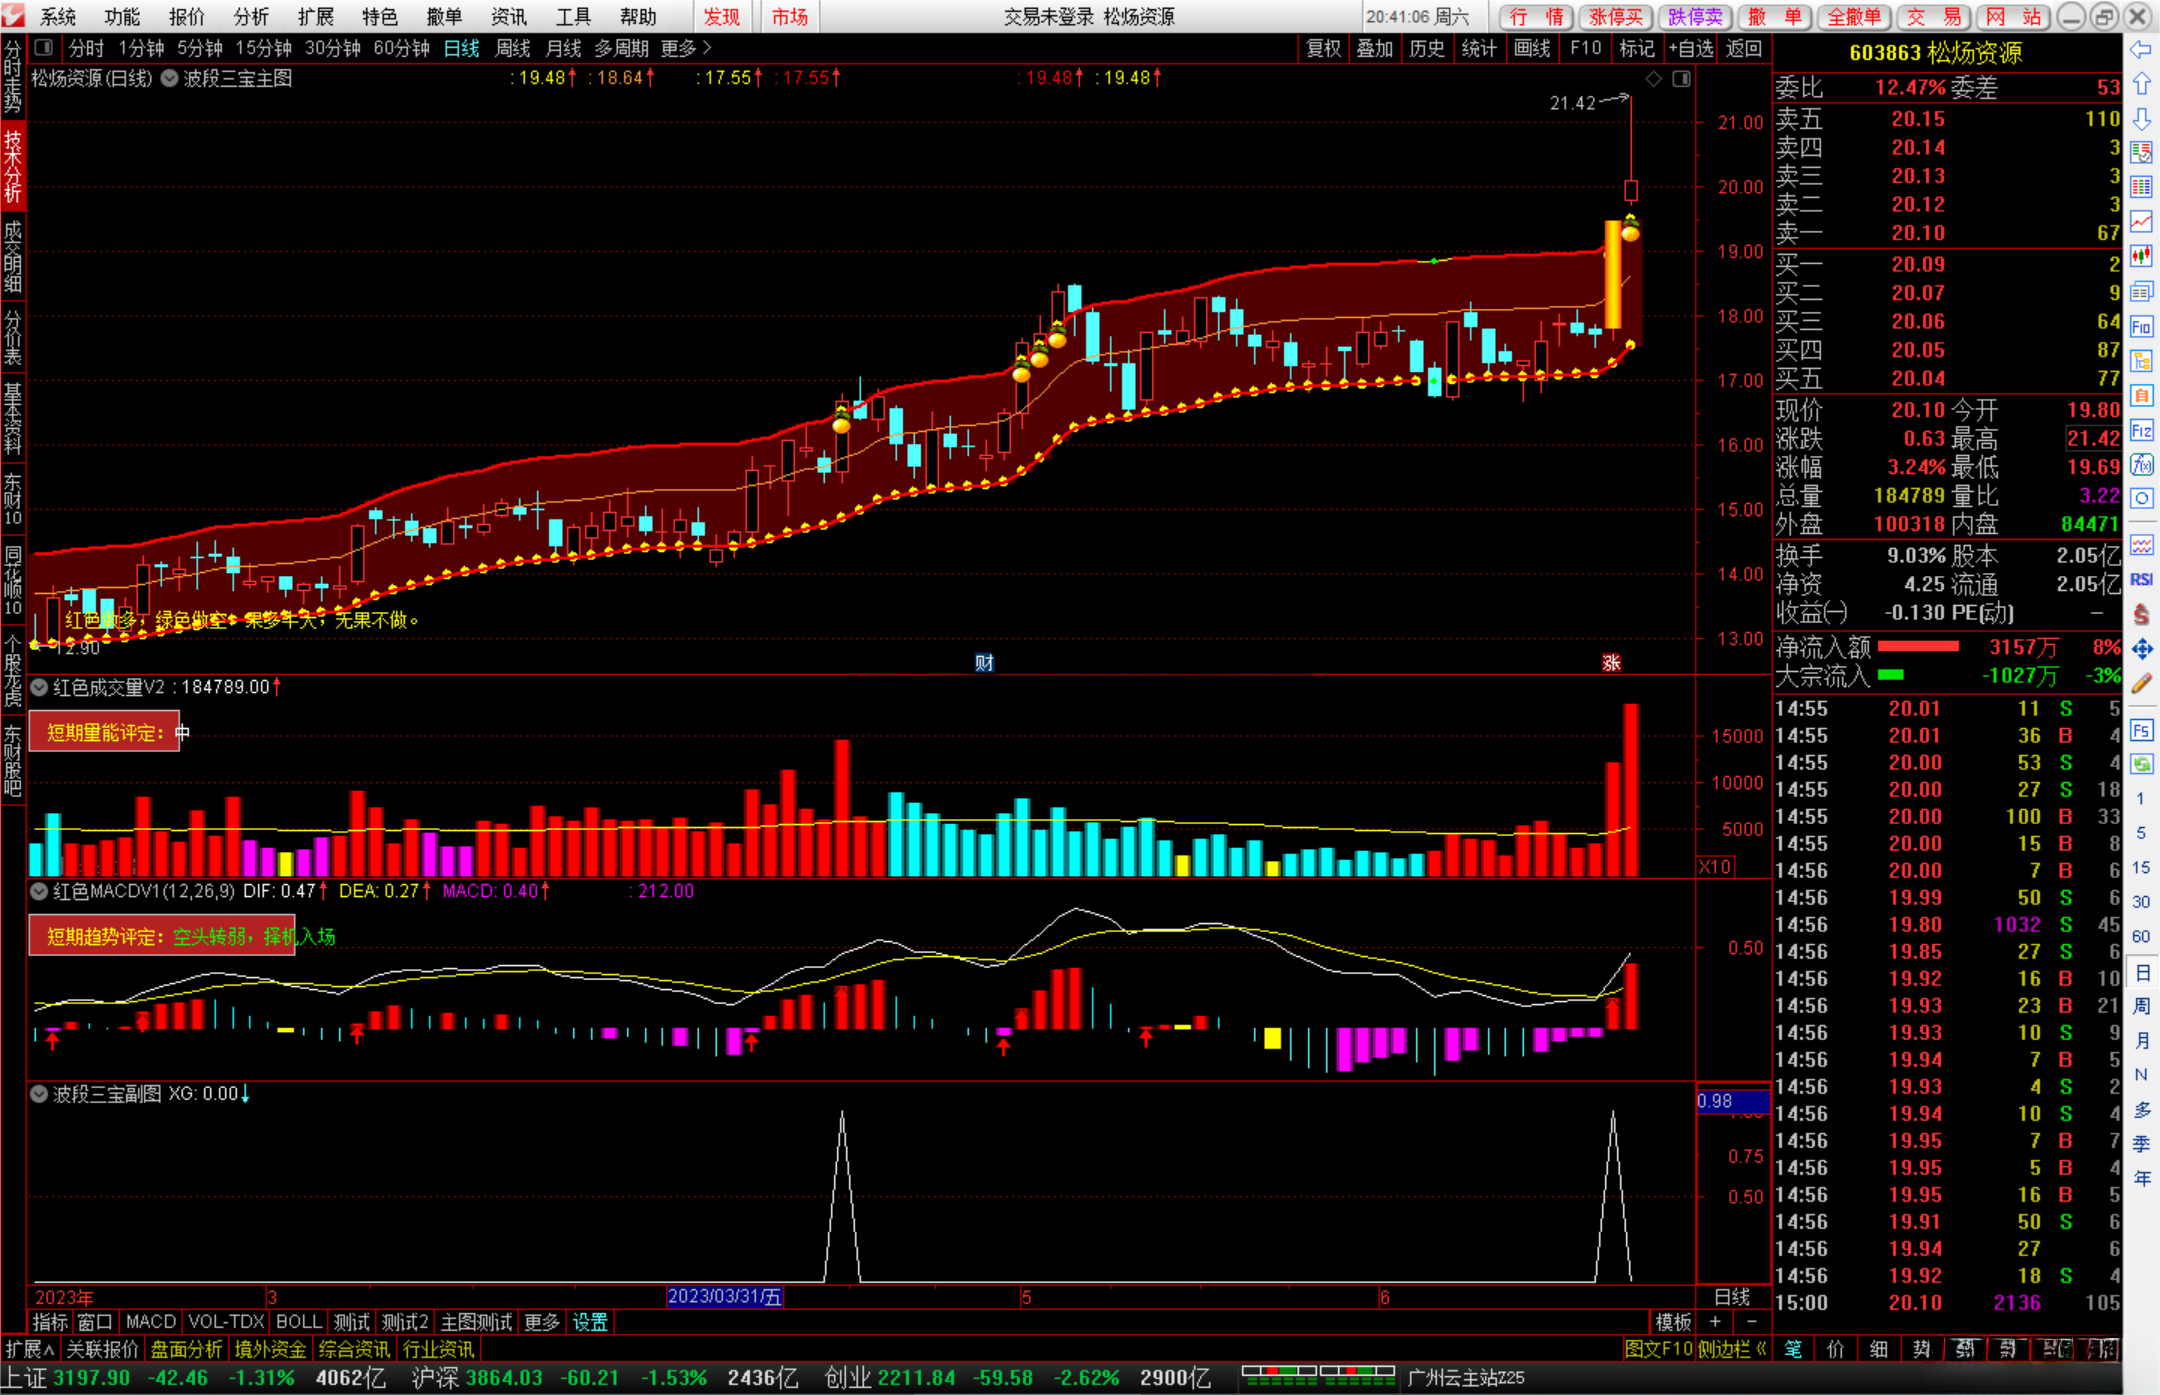Click the green refresh sidebar icon
Image resolution: width=2160 pixels, height=1395 pixels.
pyautogui.click(x=2141, y=764)
